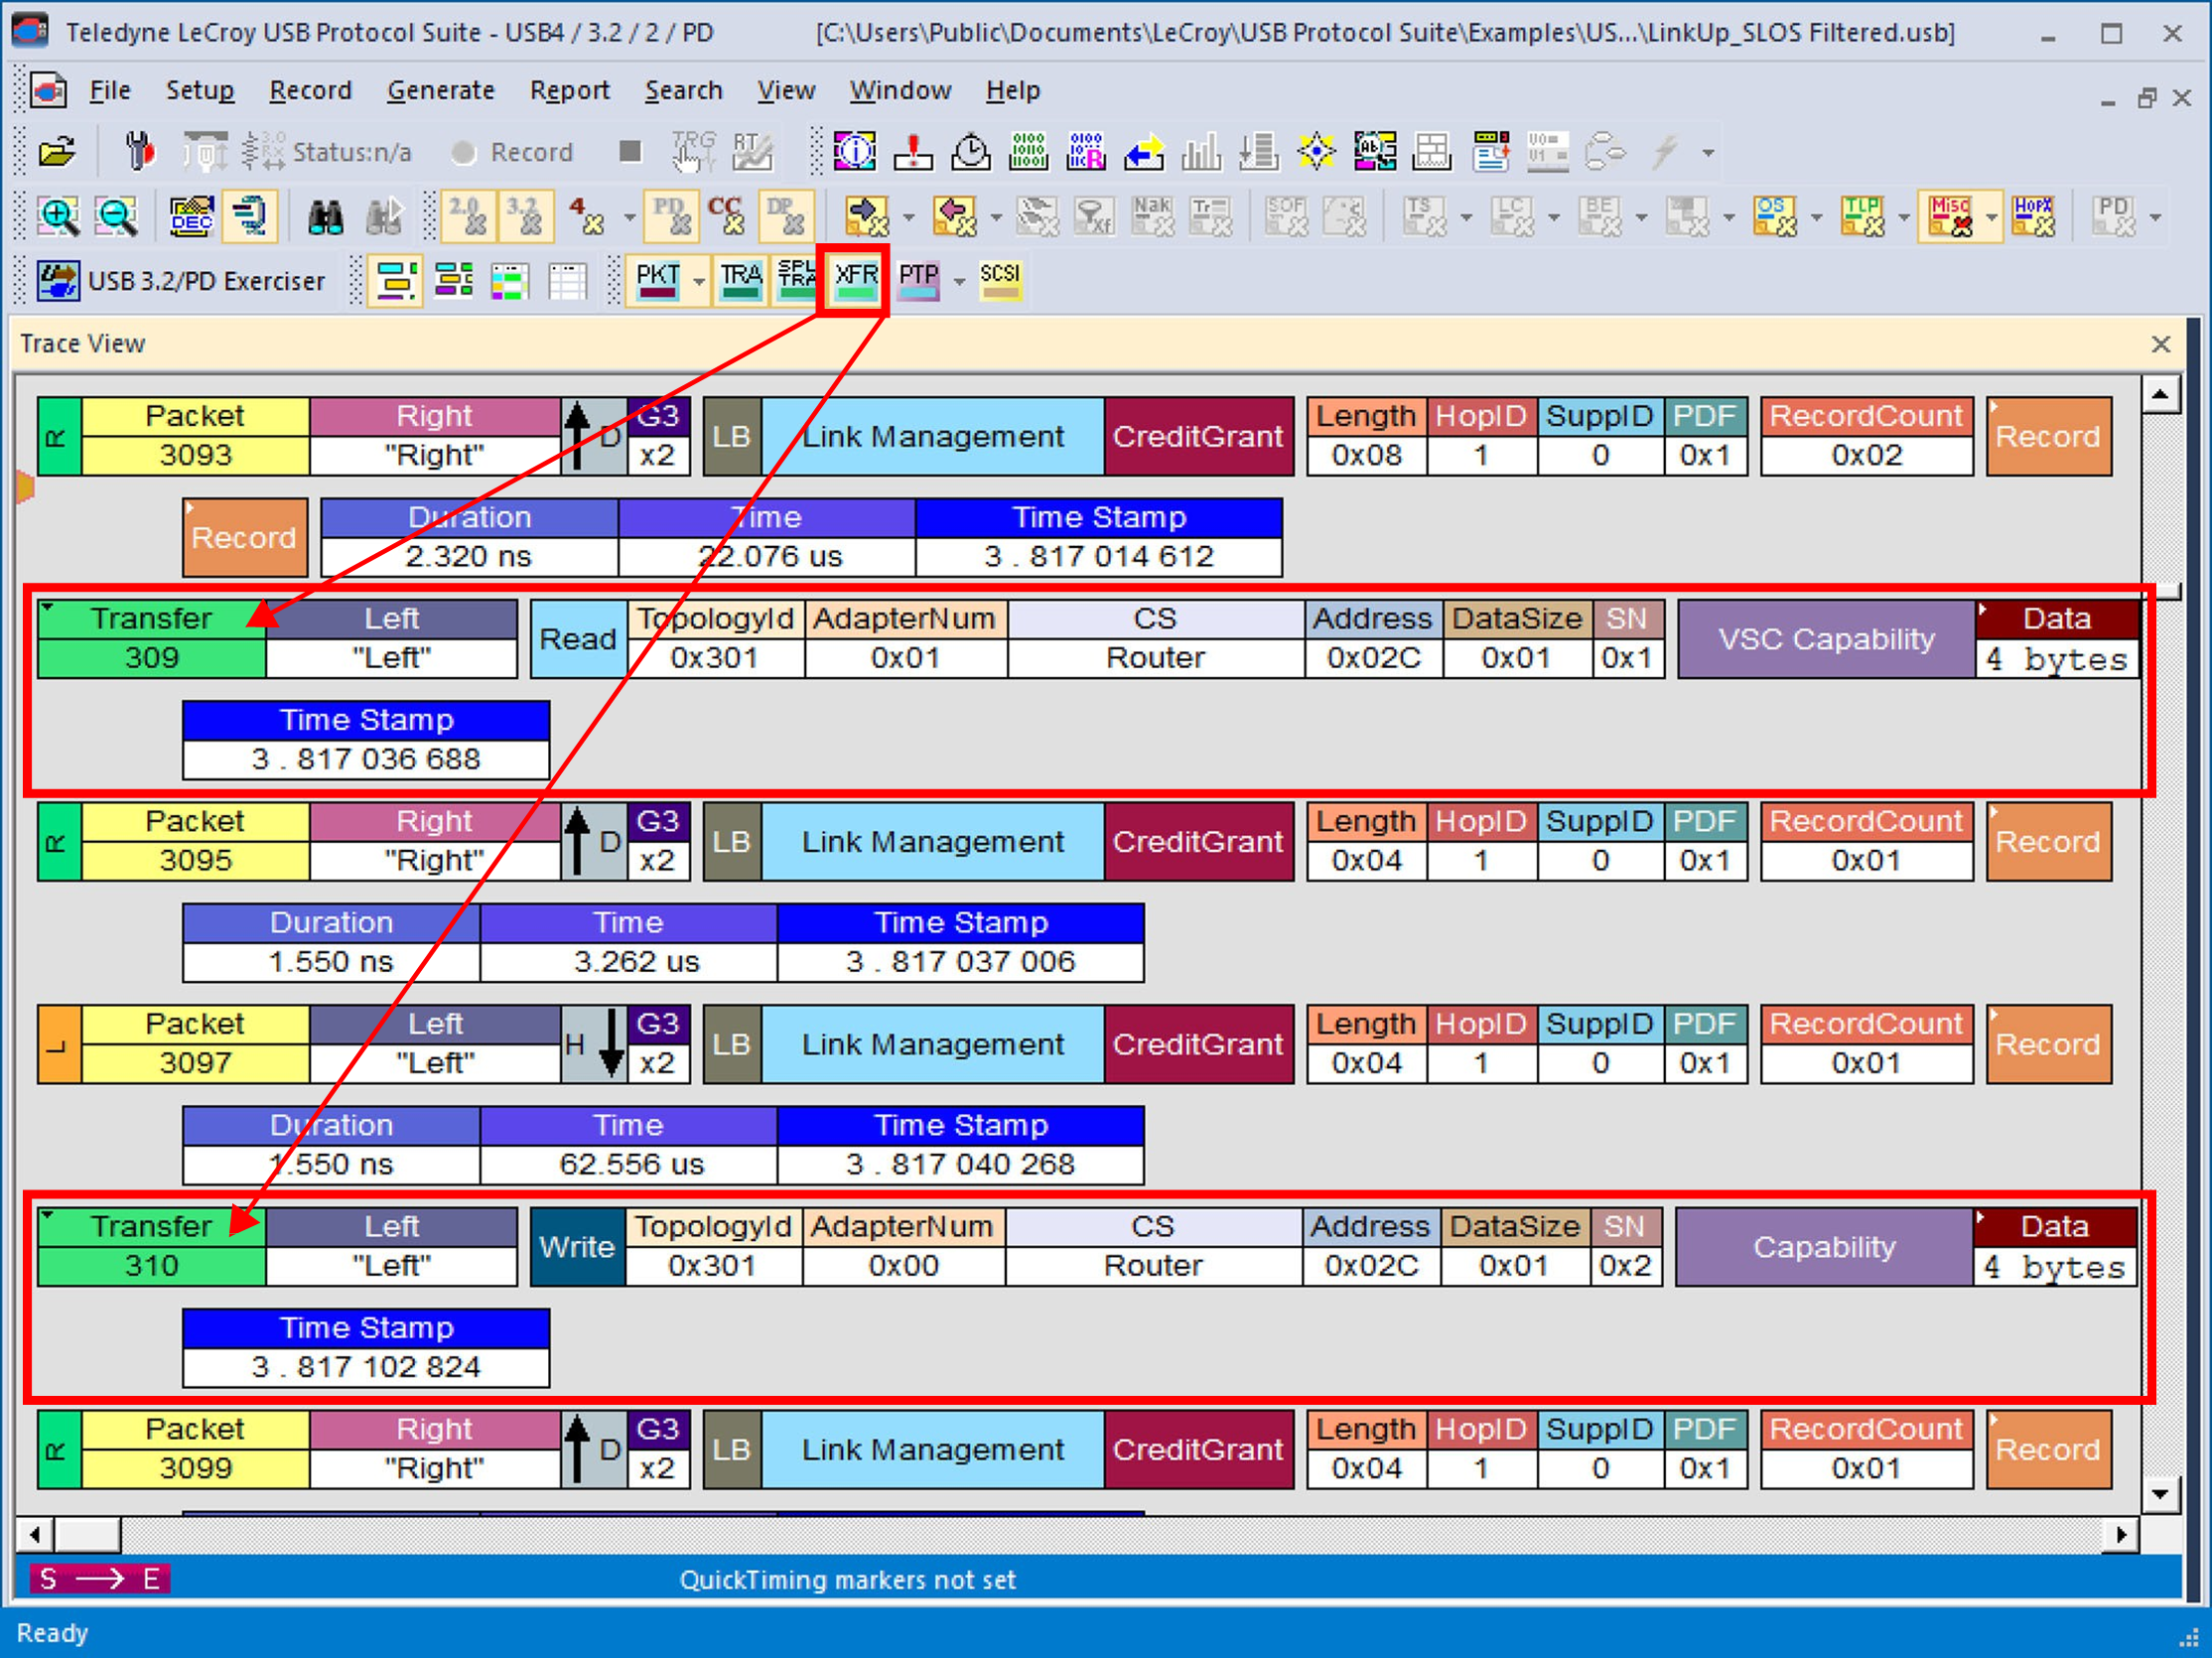Toggle hide PD packets button
This screenshot has height=1658, width=2212.
pyautogui.click(x=669, y=216)
